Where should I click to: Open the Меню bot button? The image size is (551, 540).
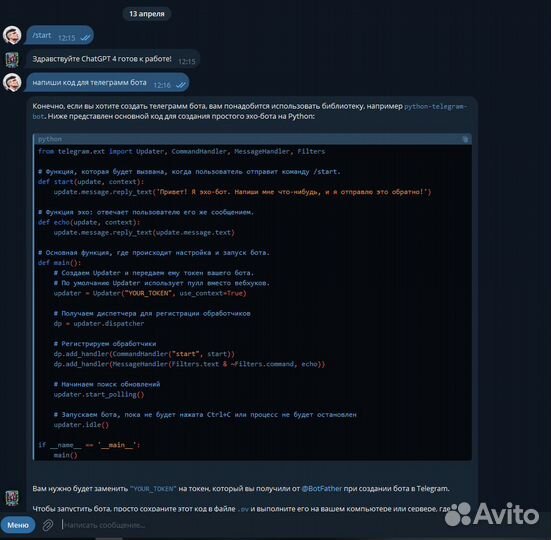[x=18, y=525]
